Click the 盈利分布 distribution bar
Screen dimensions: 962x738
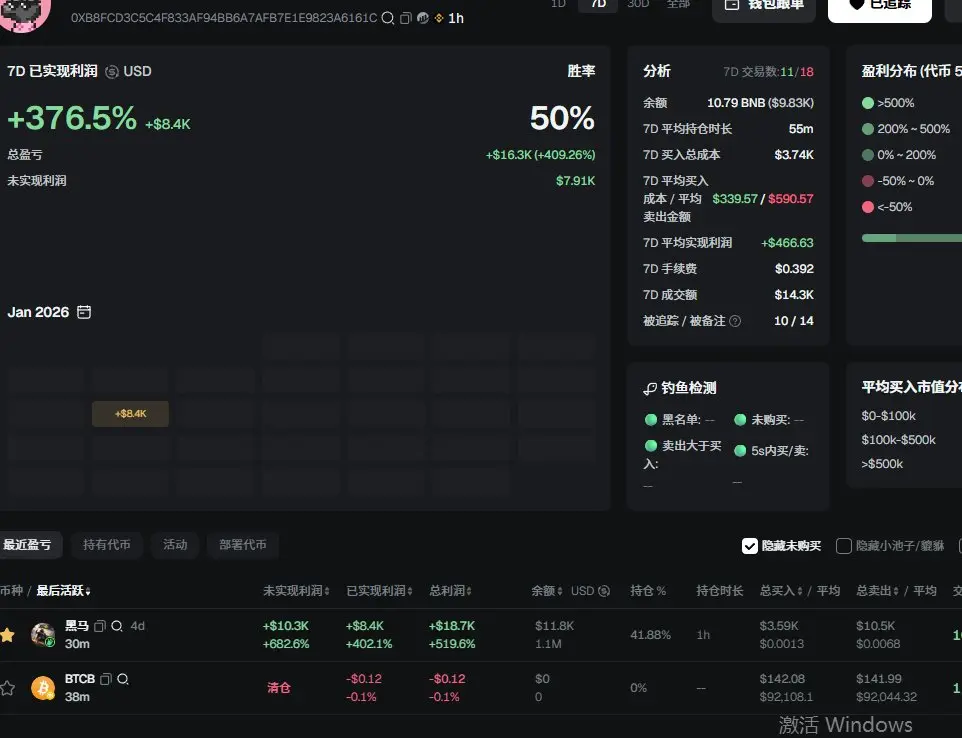[912, 238]
